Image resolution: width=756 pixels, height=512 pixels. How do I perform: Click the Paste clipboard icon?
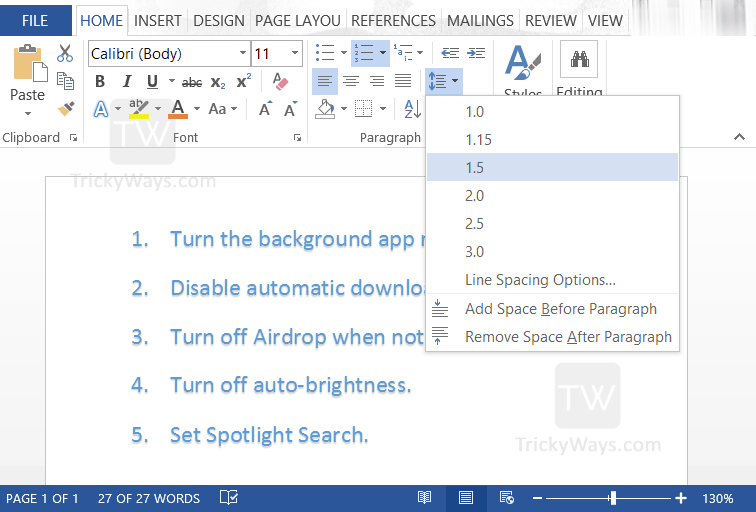click(x=29, y=63)
